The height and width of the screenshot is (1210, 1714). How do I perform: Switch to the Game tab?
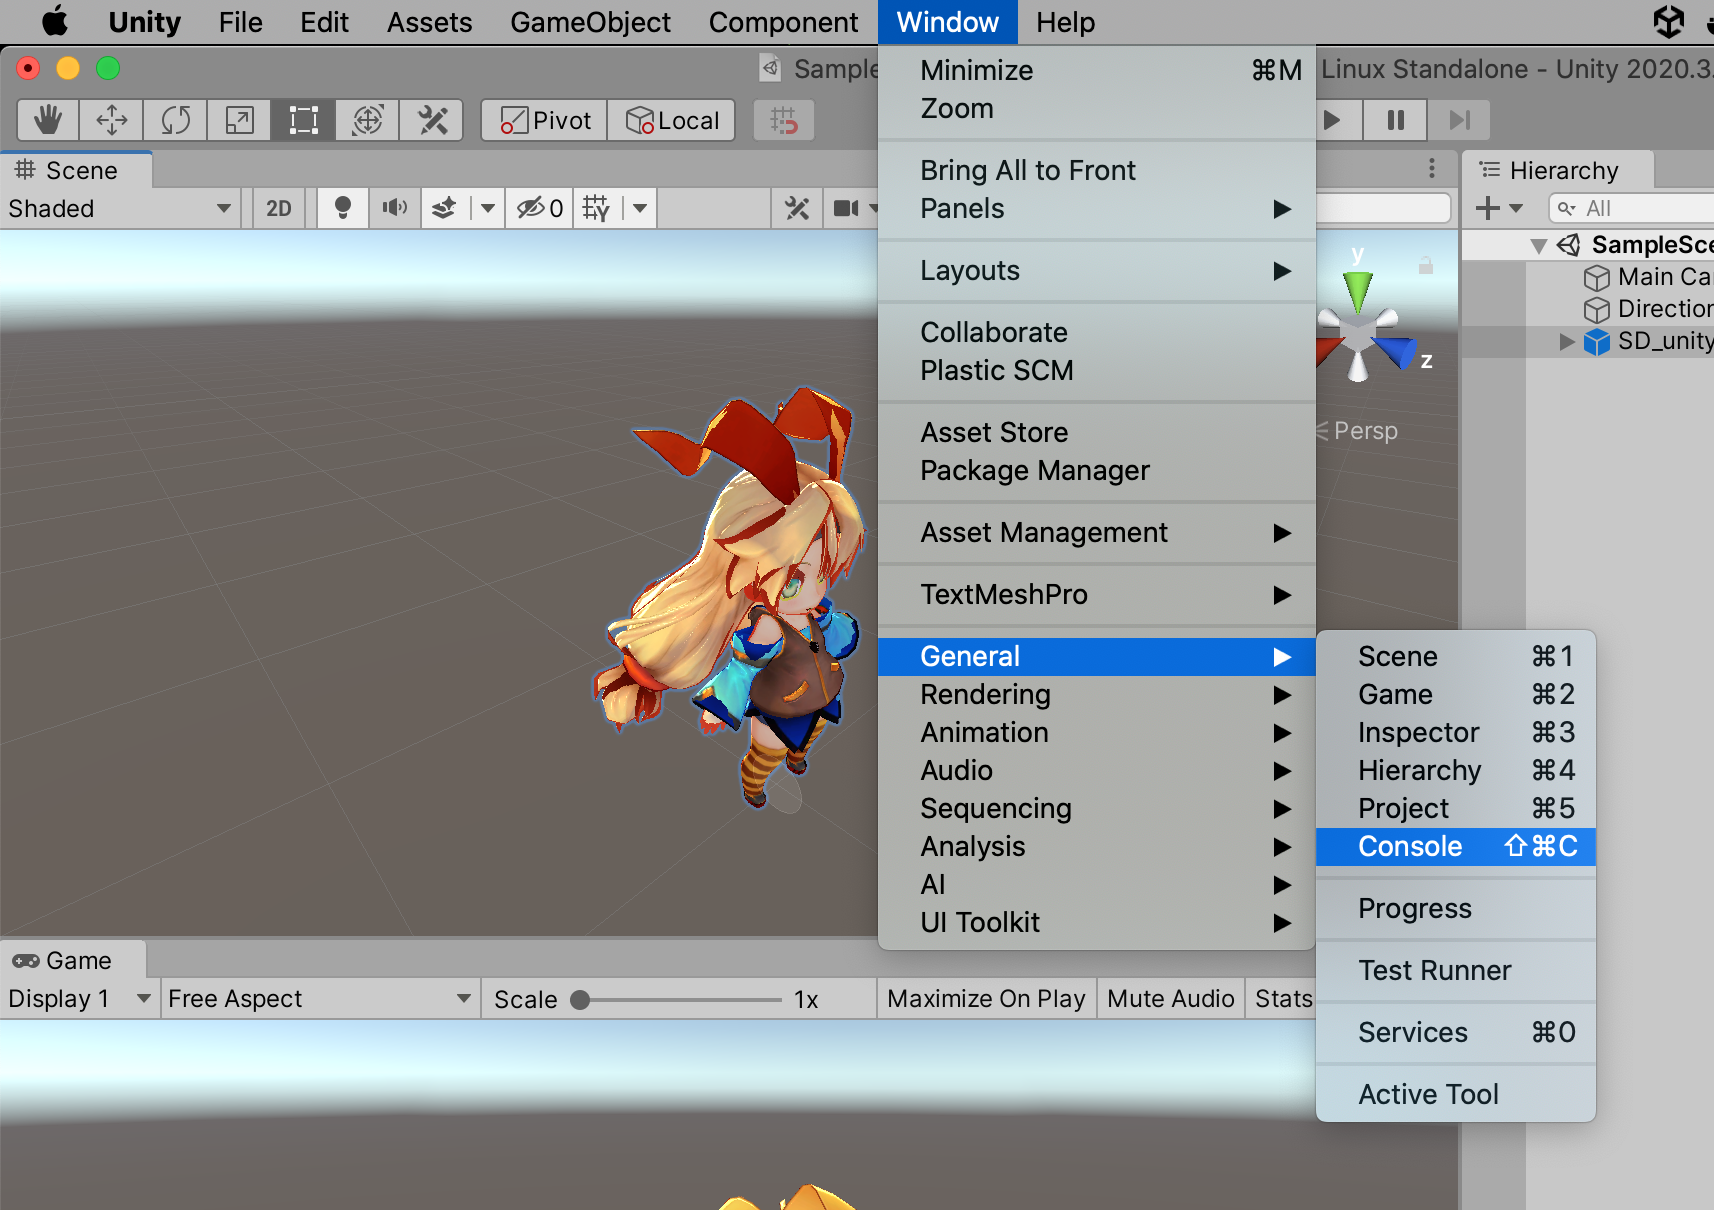click(x=72, y=960)
